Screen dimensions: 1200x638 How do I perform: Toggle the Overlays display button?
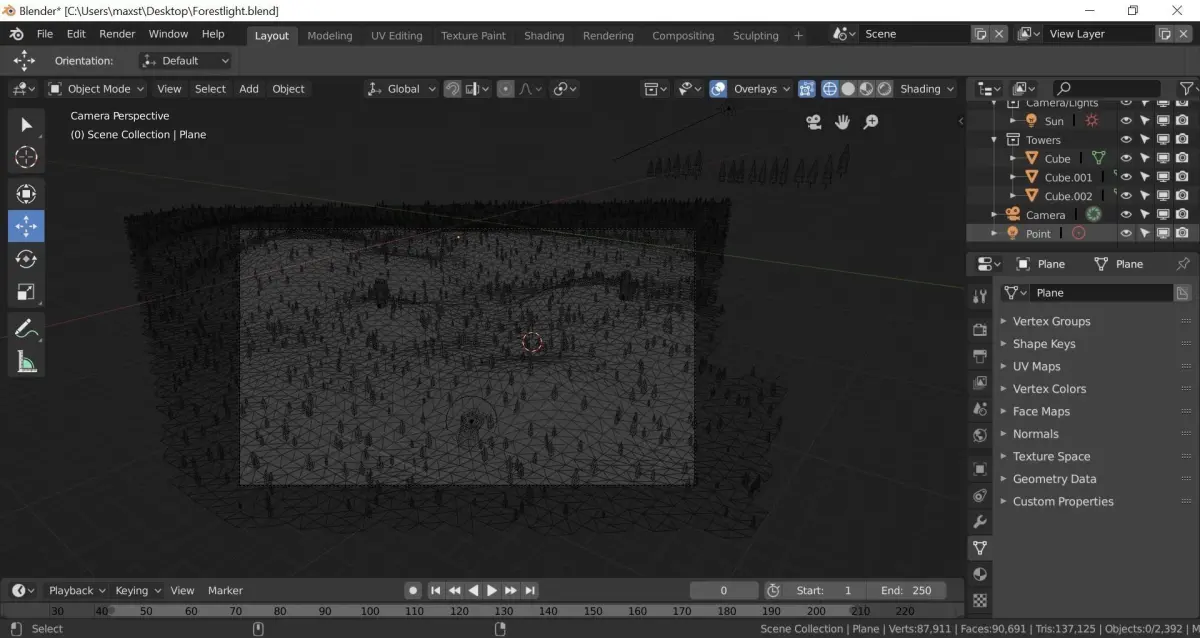coord(718,89)
